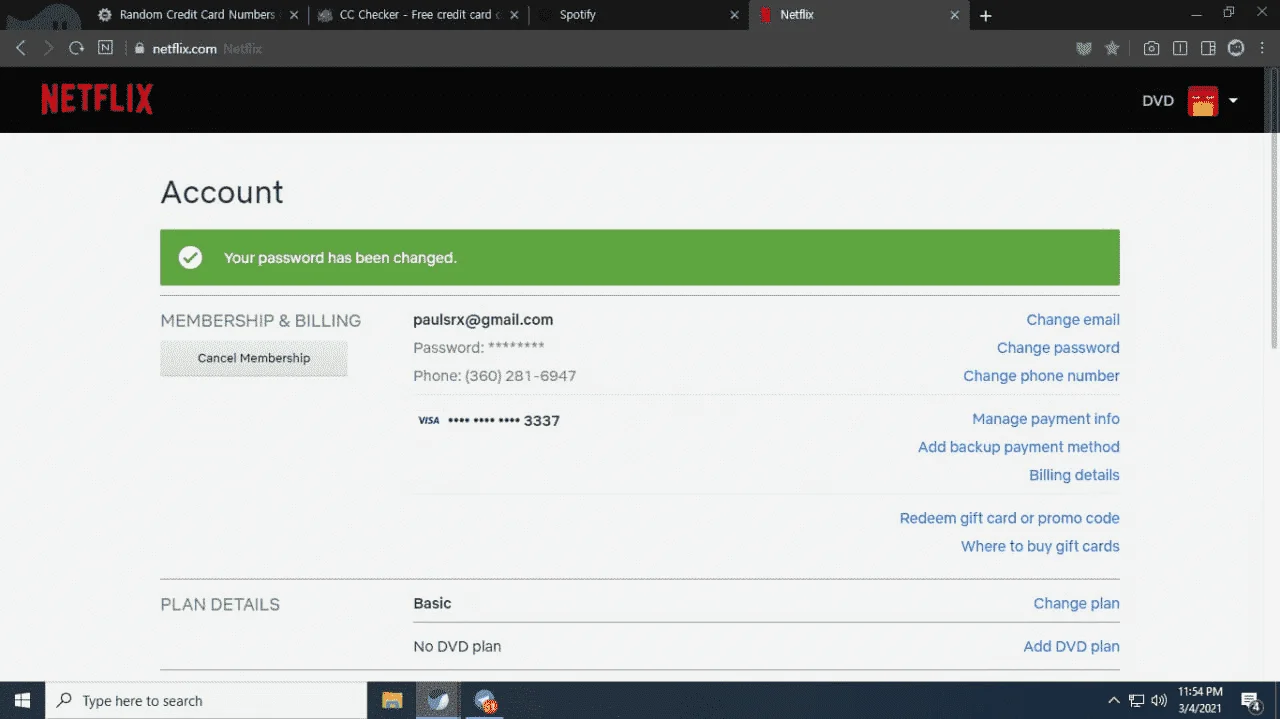The height and width of the screenshot is (719, 1280).
Task: Switch to the Spotify tab
Action: pyautogui.click(x=637, y=15)
